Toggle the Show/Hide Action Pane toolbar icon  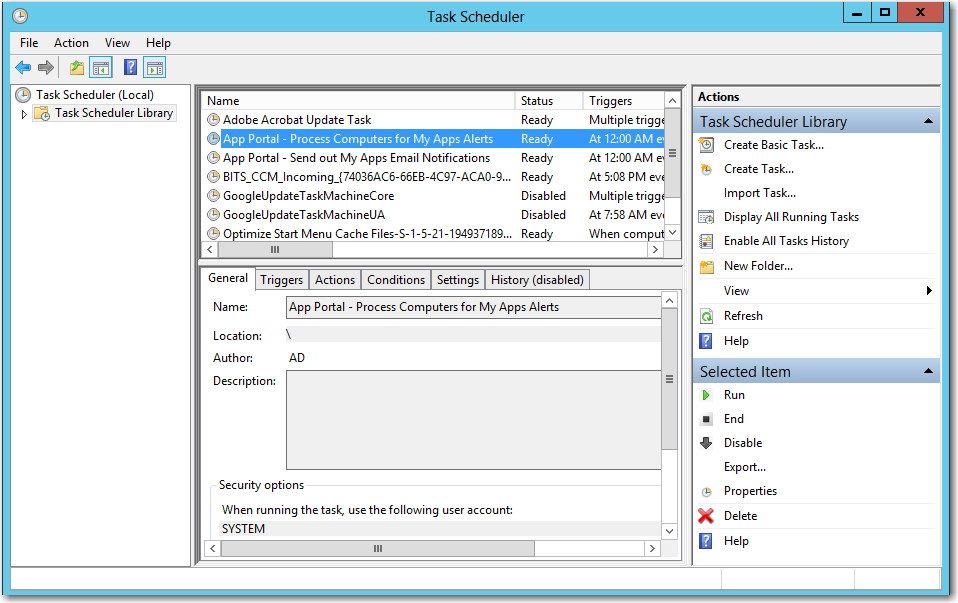[155, 67]
